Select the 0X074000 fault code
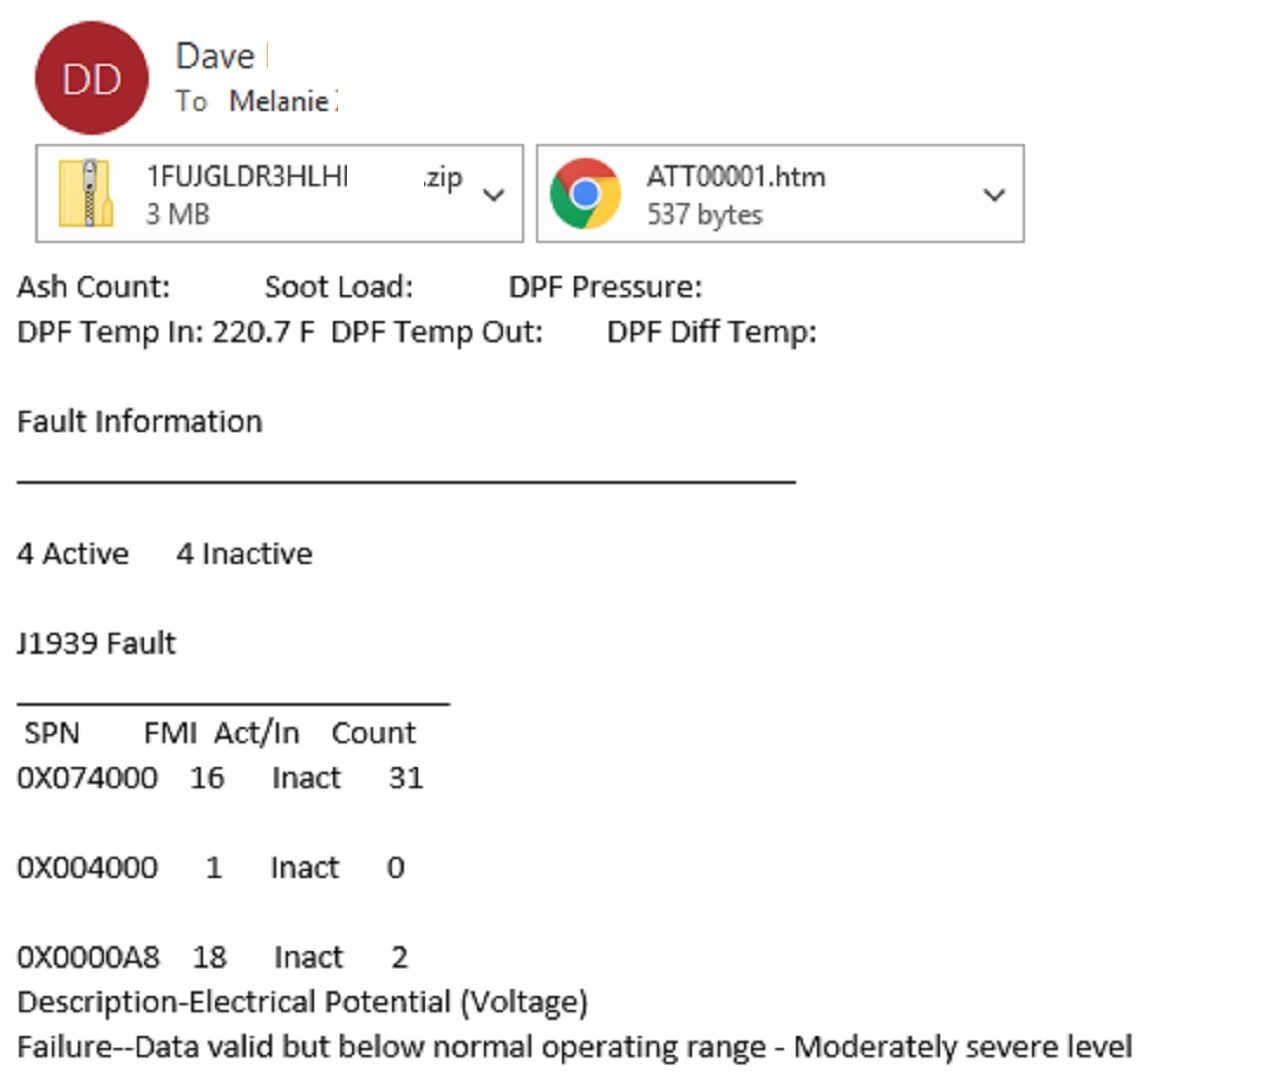This screenshot has width=1280, height=1088. click(87, 778)
